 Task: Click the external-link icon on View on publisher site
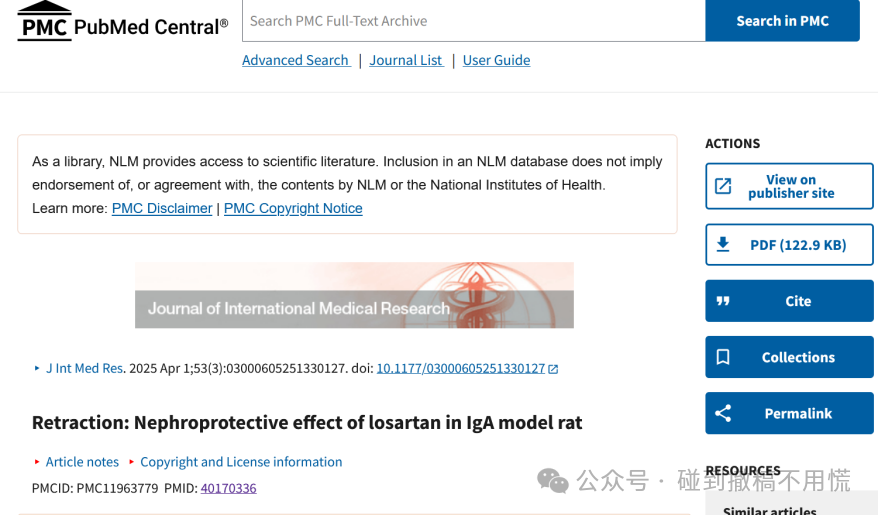(723, 186)
